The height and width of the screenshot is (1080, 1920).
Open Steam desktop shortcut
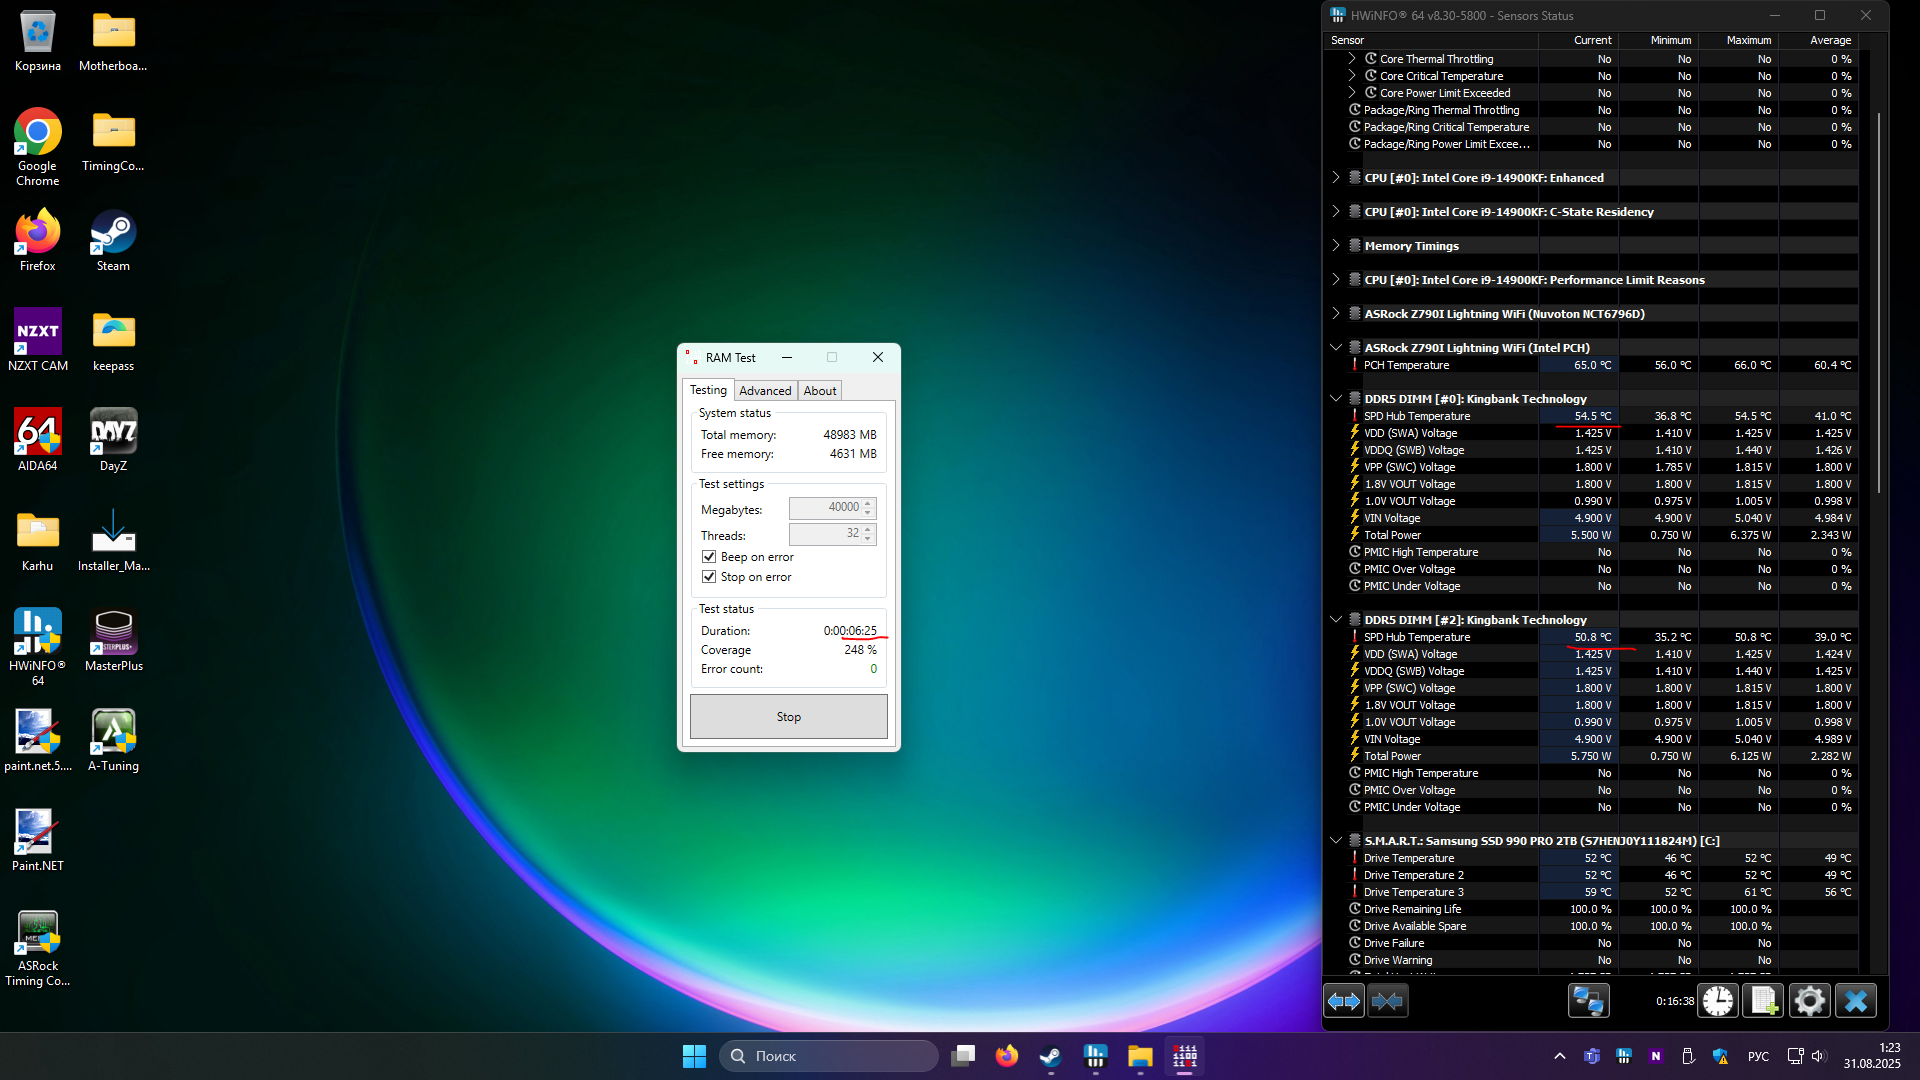click(x=113, y=240)
